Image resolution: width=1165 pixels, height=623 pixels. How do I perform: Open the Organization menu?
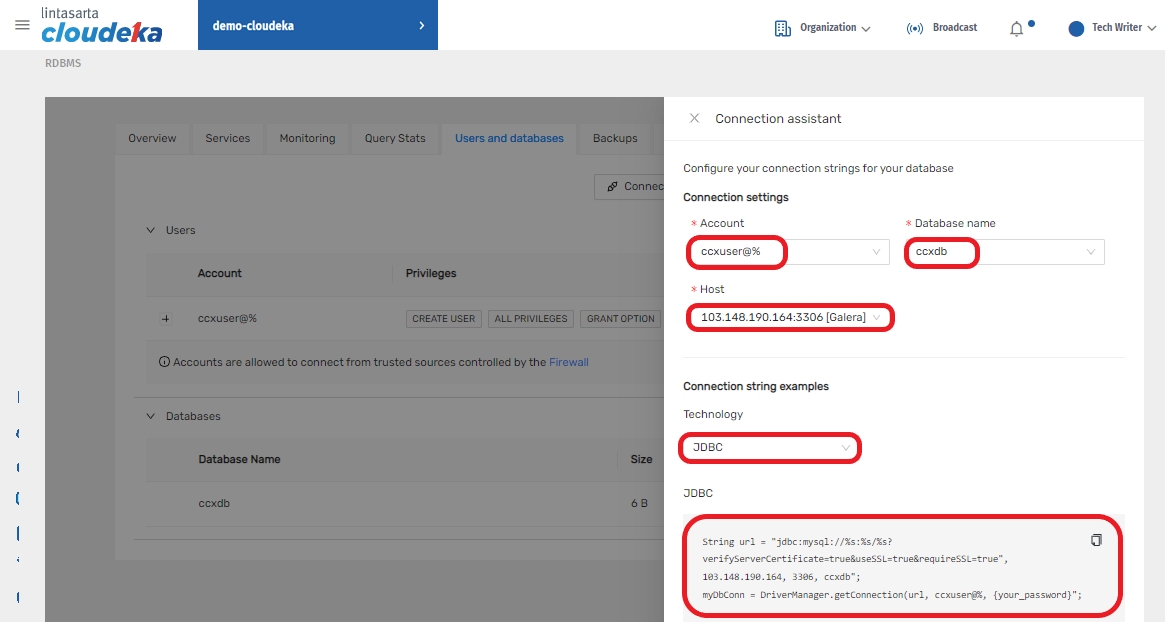click(x=822, y=28)
